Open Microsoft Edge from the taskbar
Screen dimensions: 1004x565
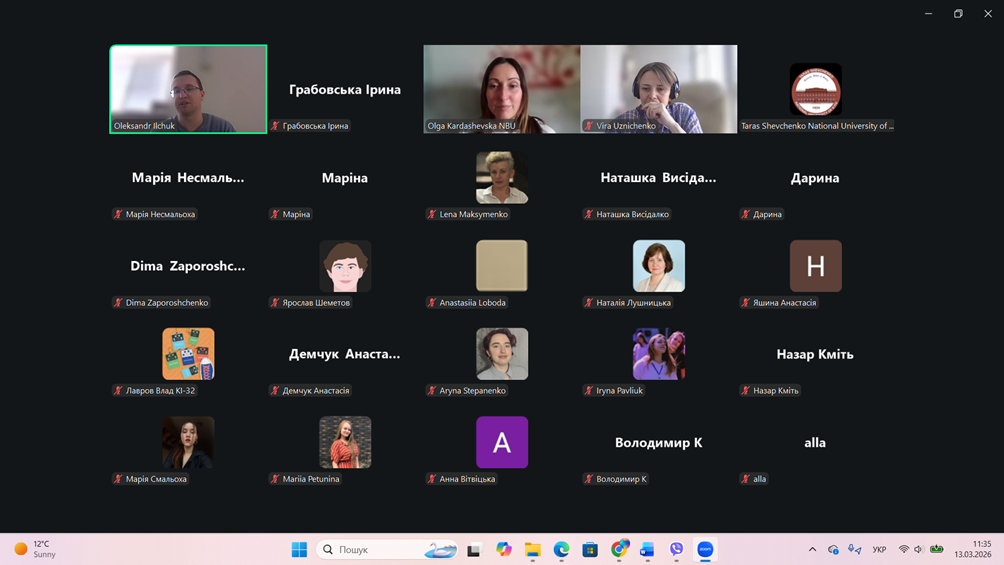click(x=562, y=549)
